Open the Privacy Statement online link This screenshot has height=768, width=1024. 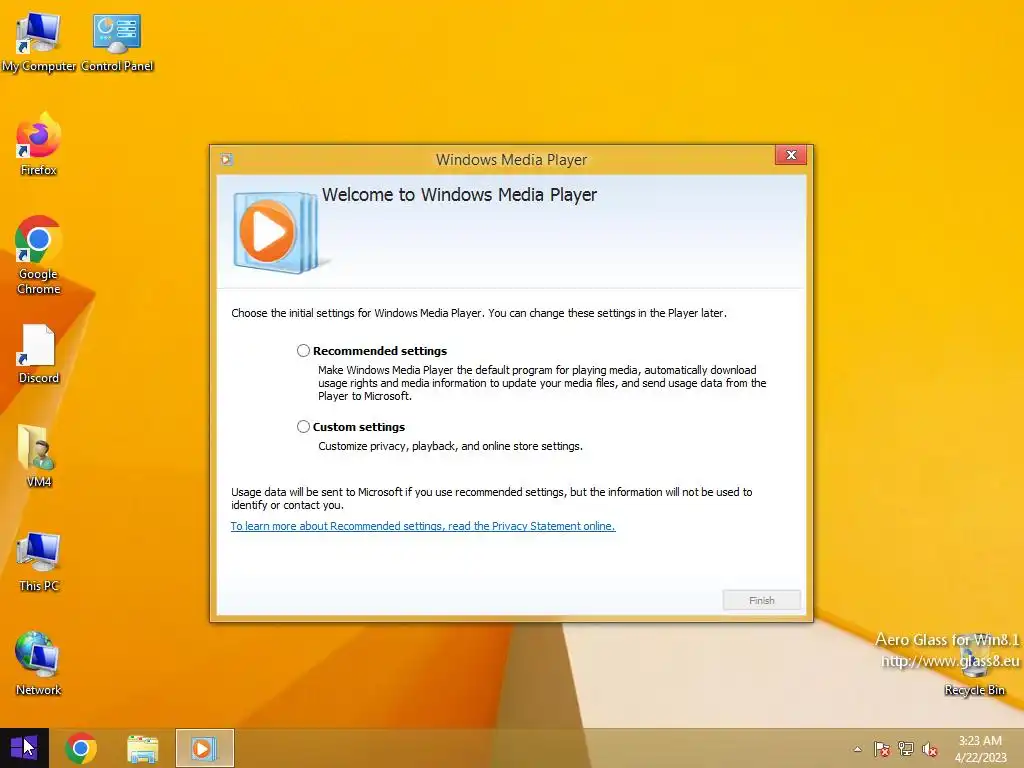pos(423,526)
